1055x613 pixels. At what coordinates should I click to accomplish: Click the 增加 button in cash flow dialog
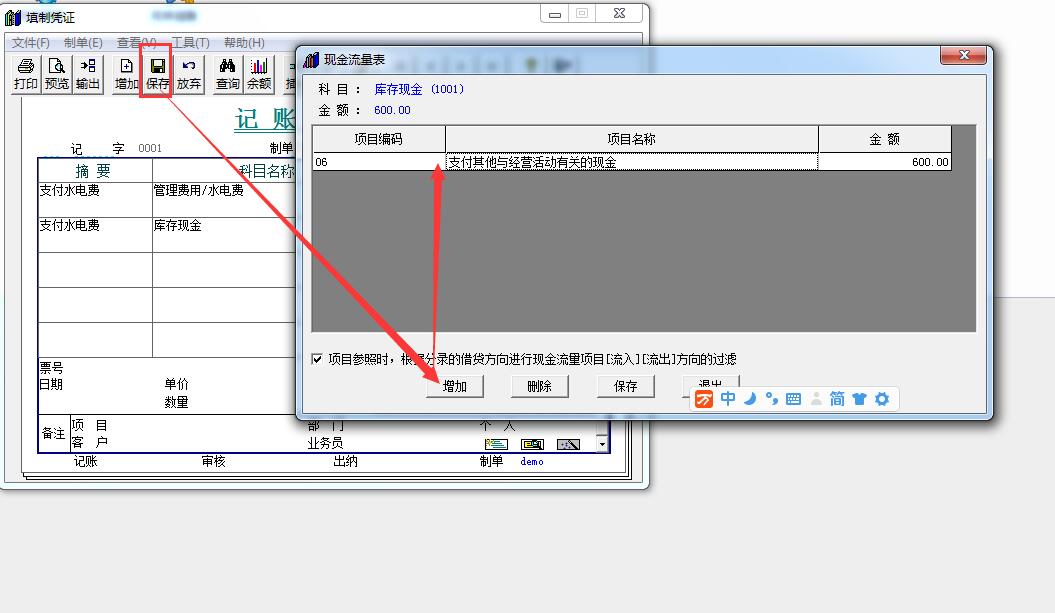tap(455, 386)
